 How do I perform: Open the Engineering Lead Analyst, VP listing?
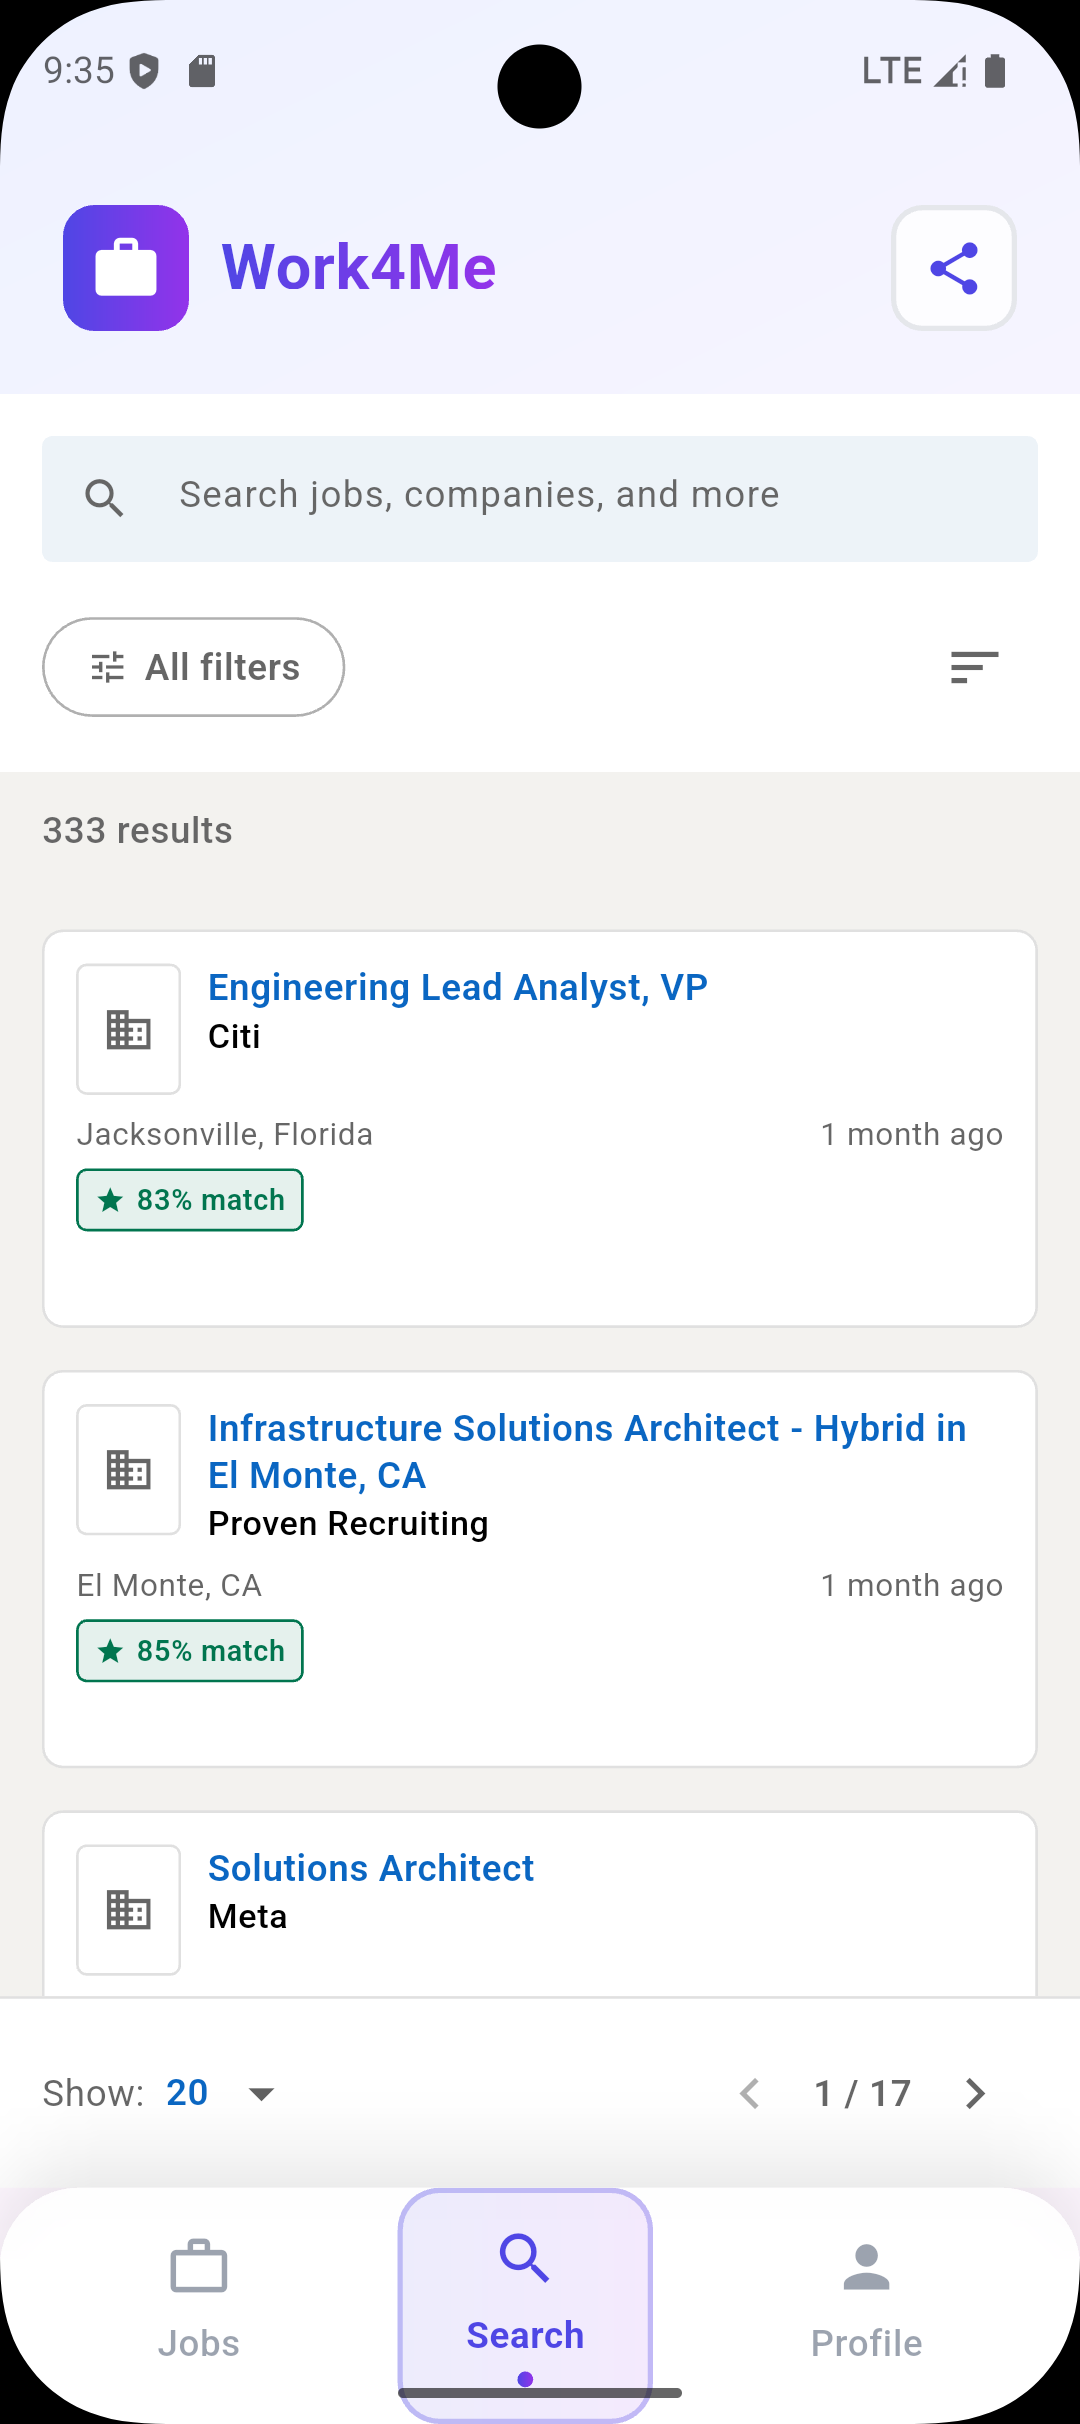click(457, 986)
